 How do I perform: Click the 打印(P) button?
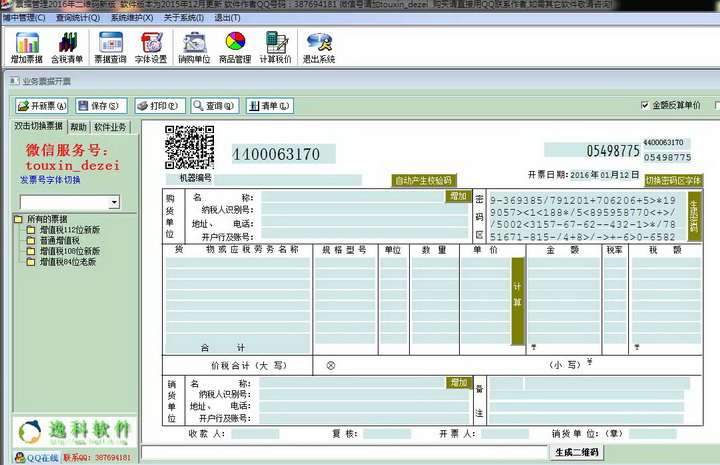160,106
